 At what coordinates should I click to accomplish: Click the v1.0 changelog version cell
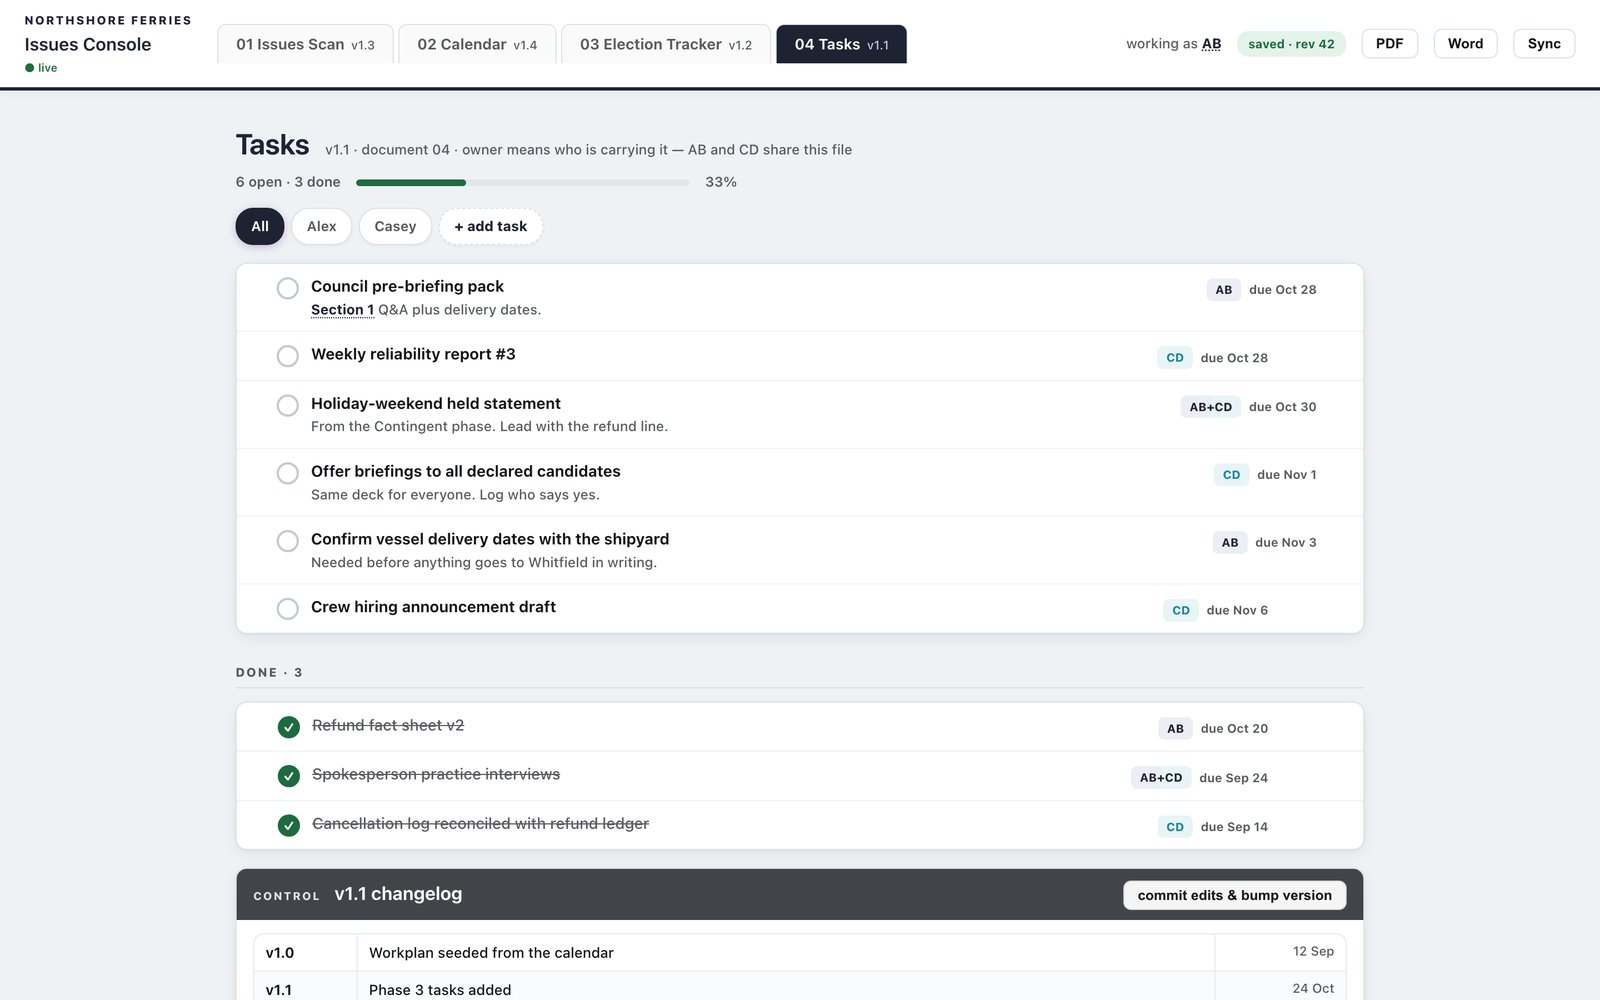[x=305, y=953]
